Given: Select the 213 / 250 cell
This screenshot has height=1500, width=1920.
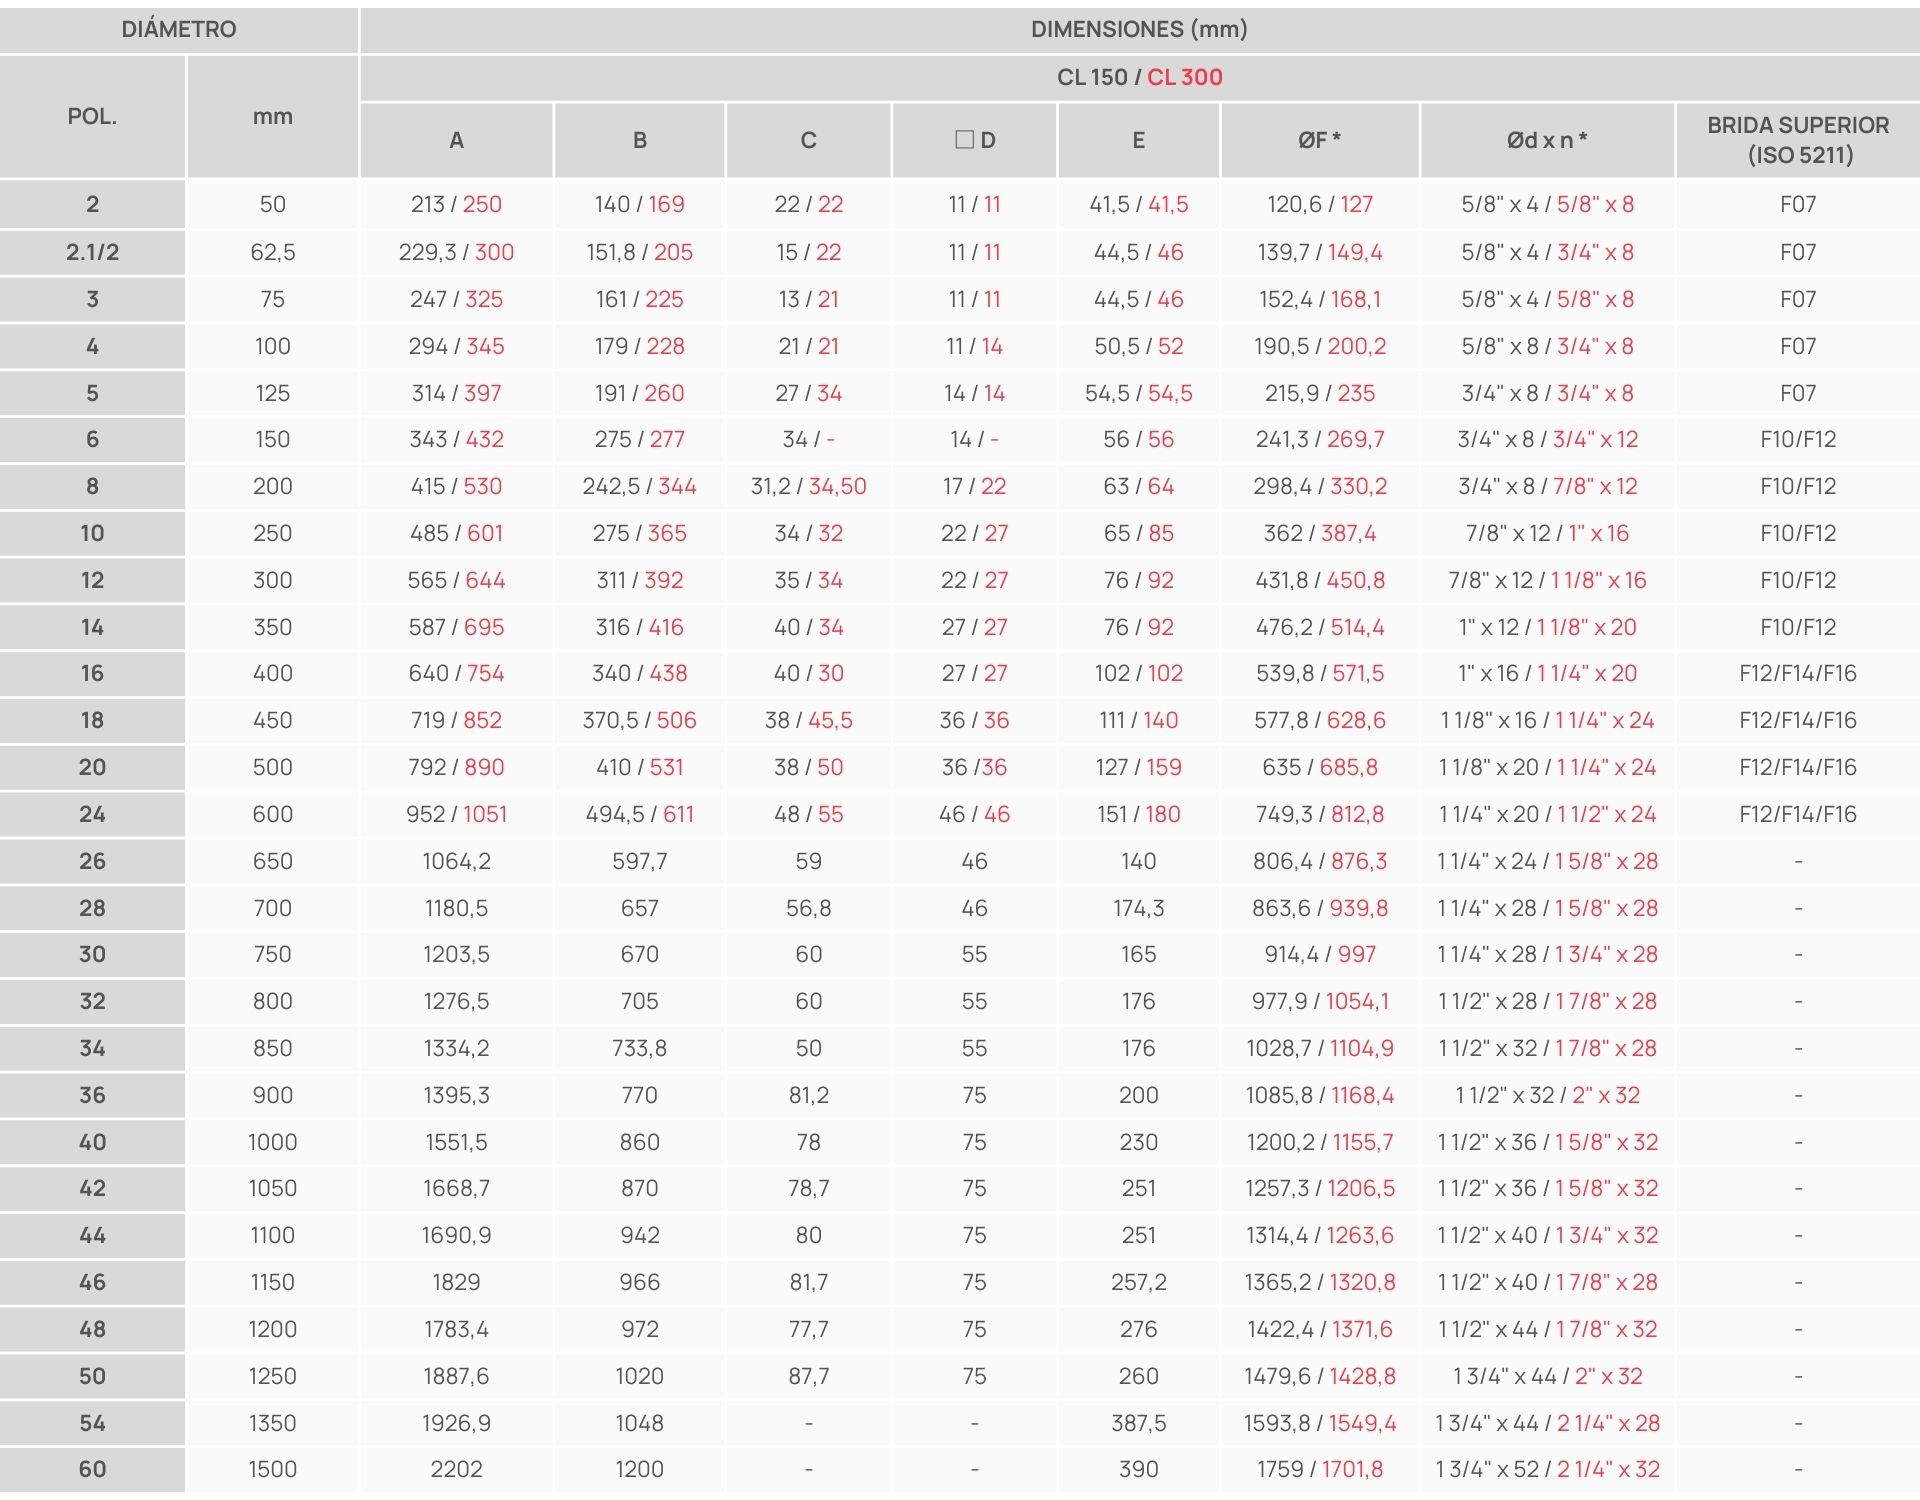Looking at the screenshot, I should coord(456,204).
